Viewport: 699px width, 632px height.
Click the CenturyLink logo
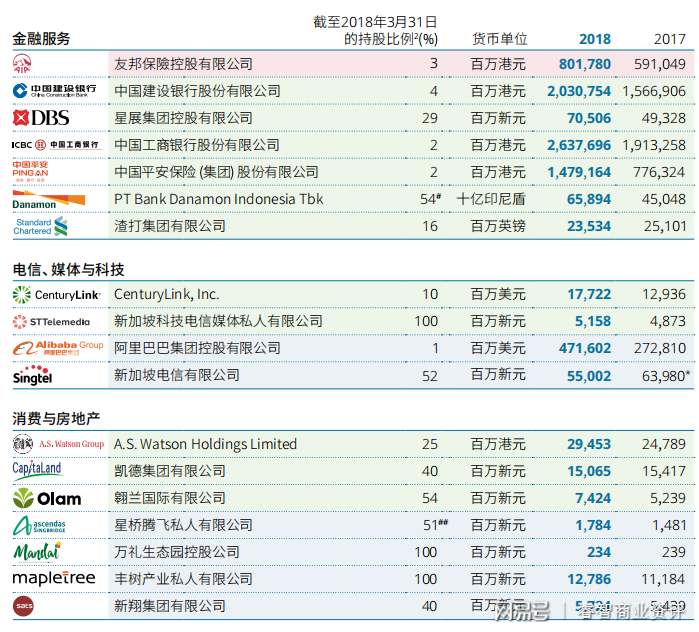point(57,295)
